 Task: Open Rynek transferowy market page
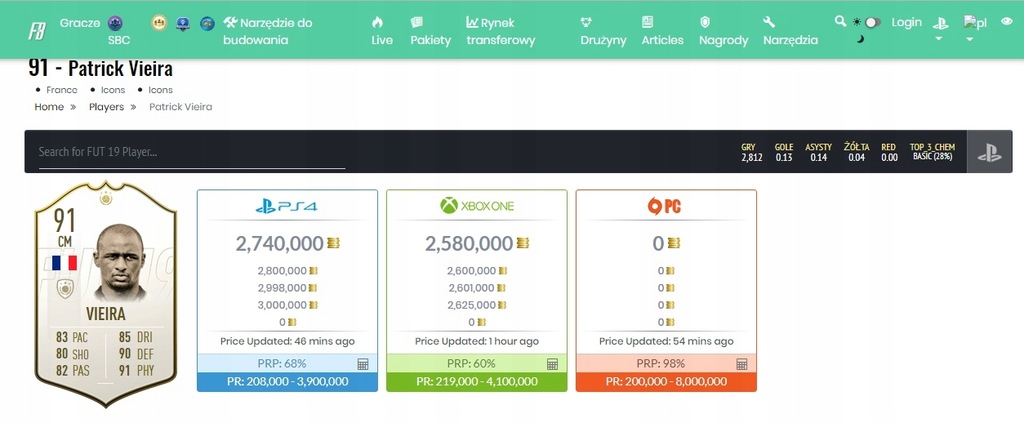(x=501, y=31)
